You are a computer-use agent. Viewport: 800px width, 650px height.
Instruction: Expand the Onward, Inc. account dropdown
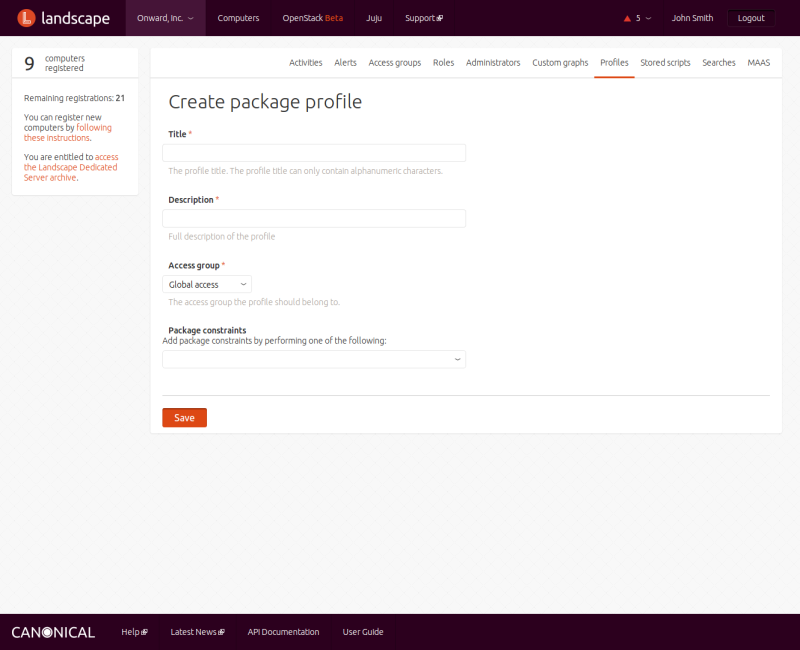click(x=165, y=18)
